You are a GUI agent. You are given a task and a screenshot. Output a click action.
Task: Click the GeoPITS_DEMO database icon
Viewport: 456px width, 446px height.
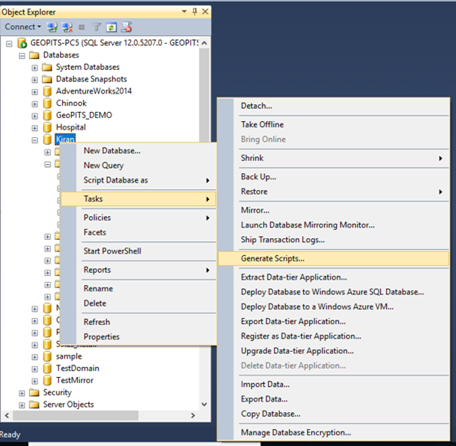pos(47,115)
